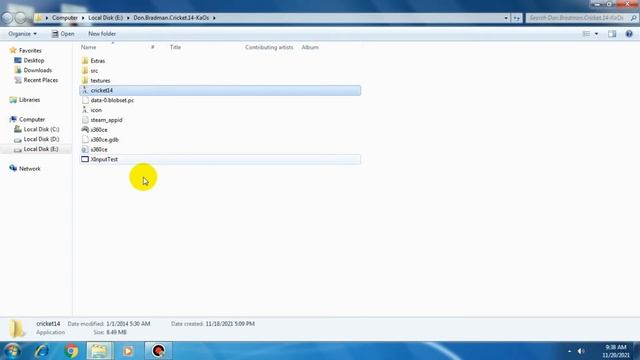This screenshot has width=640, height=360.
Task: Open the Extras folder
Action: 98,61
